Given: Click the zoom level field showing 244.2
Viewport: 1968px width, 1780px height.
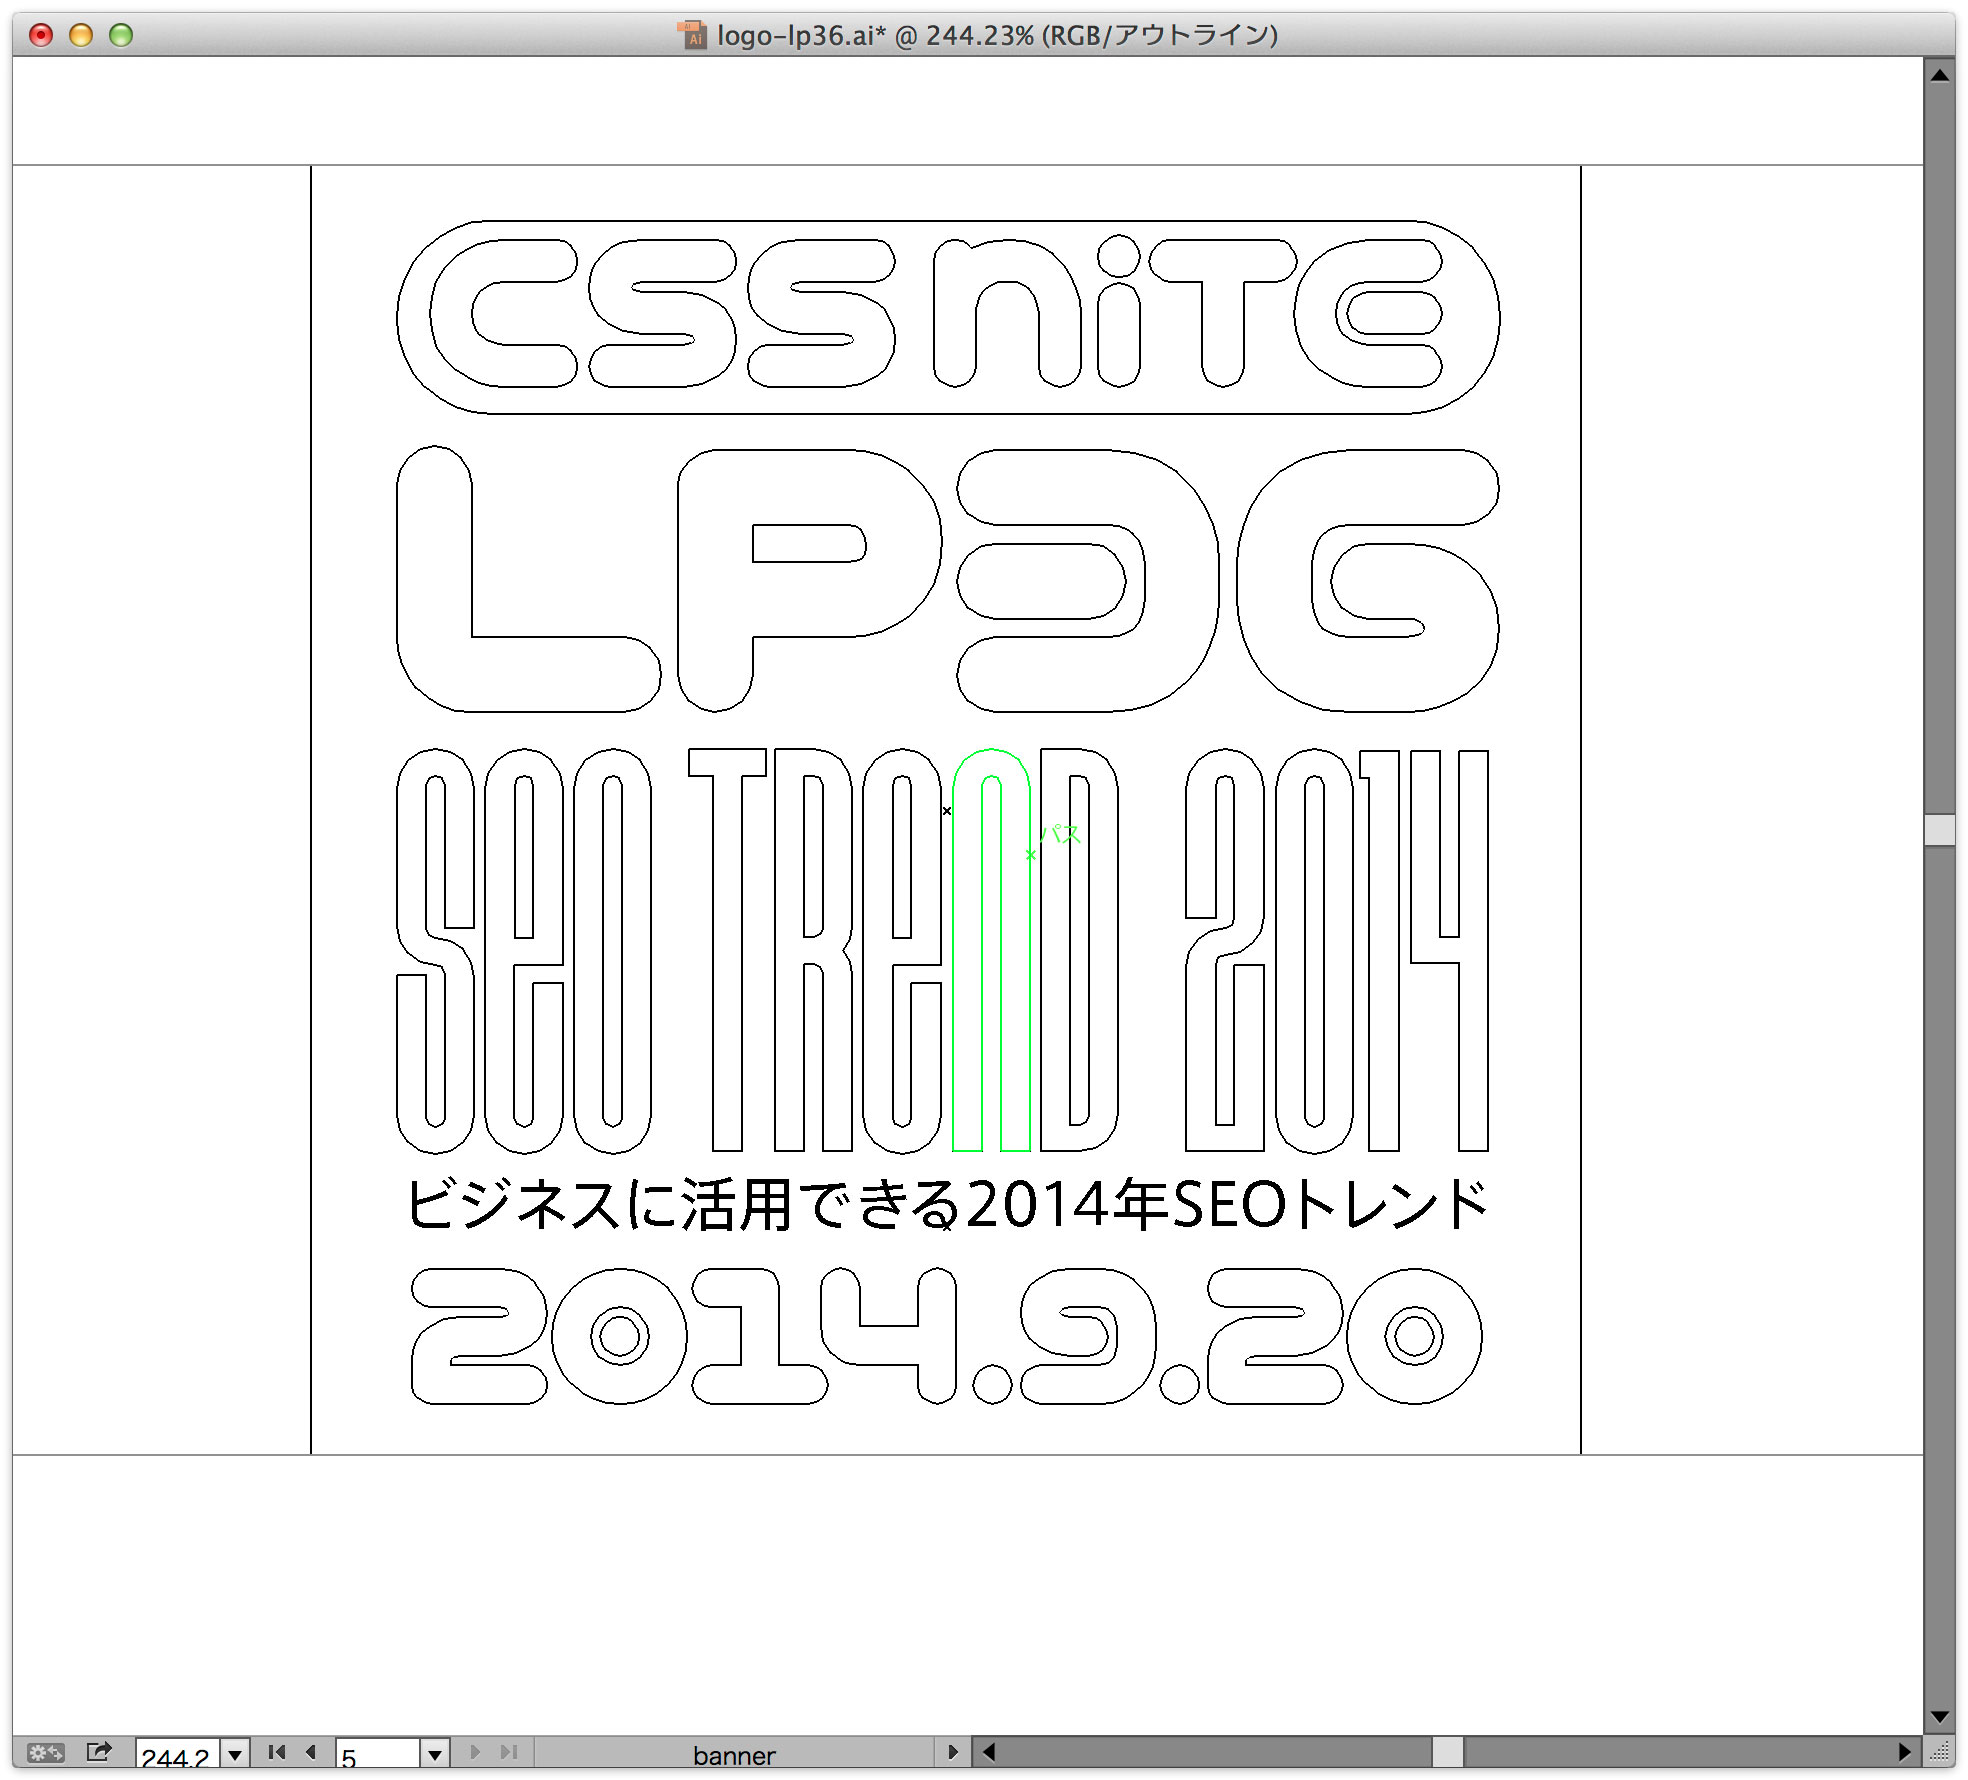Looking at the screenshot, I should pyautogui.click(x=177, y=1754).
